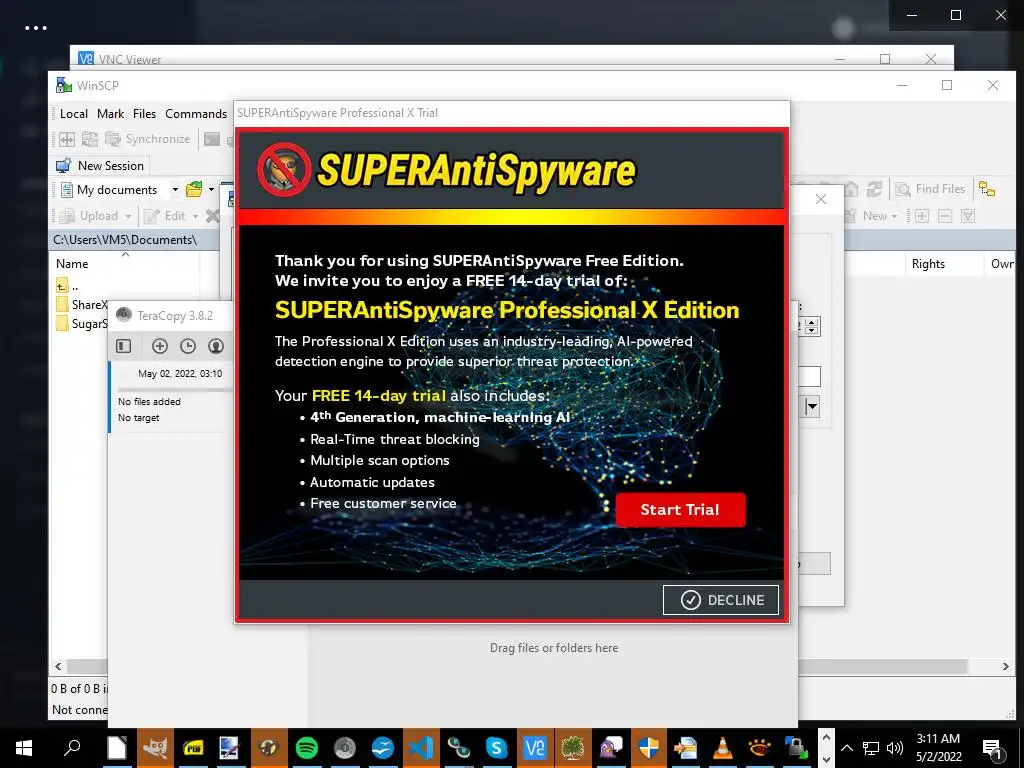This screenshot has height=768, width=1024.
Task: Open Windows taskbar search
Action: [72, 748]
